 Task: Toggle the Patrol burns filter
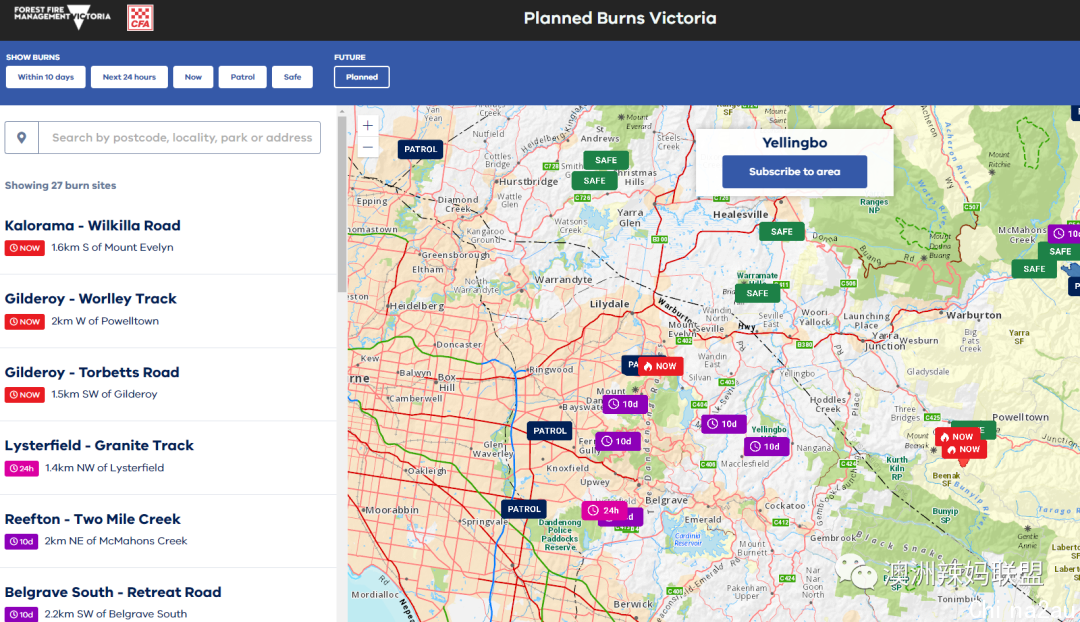point(242,77)
